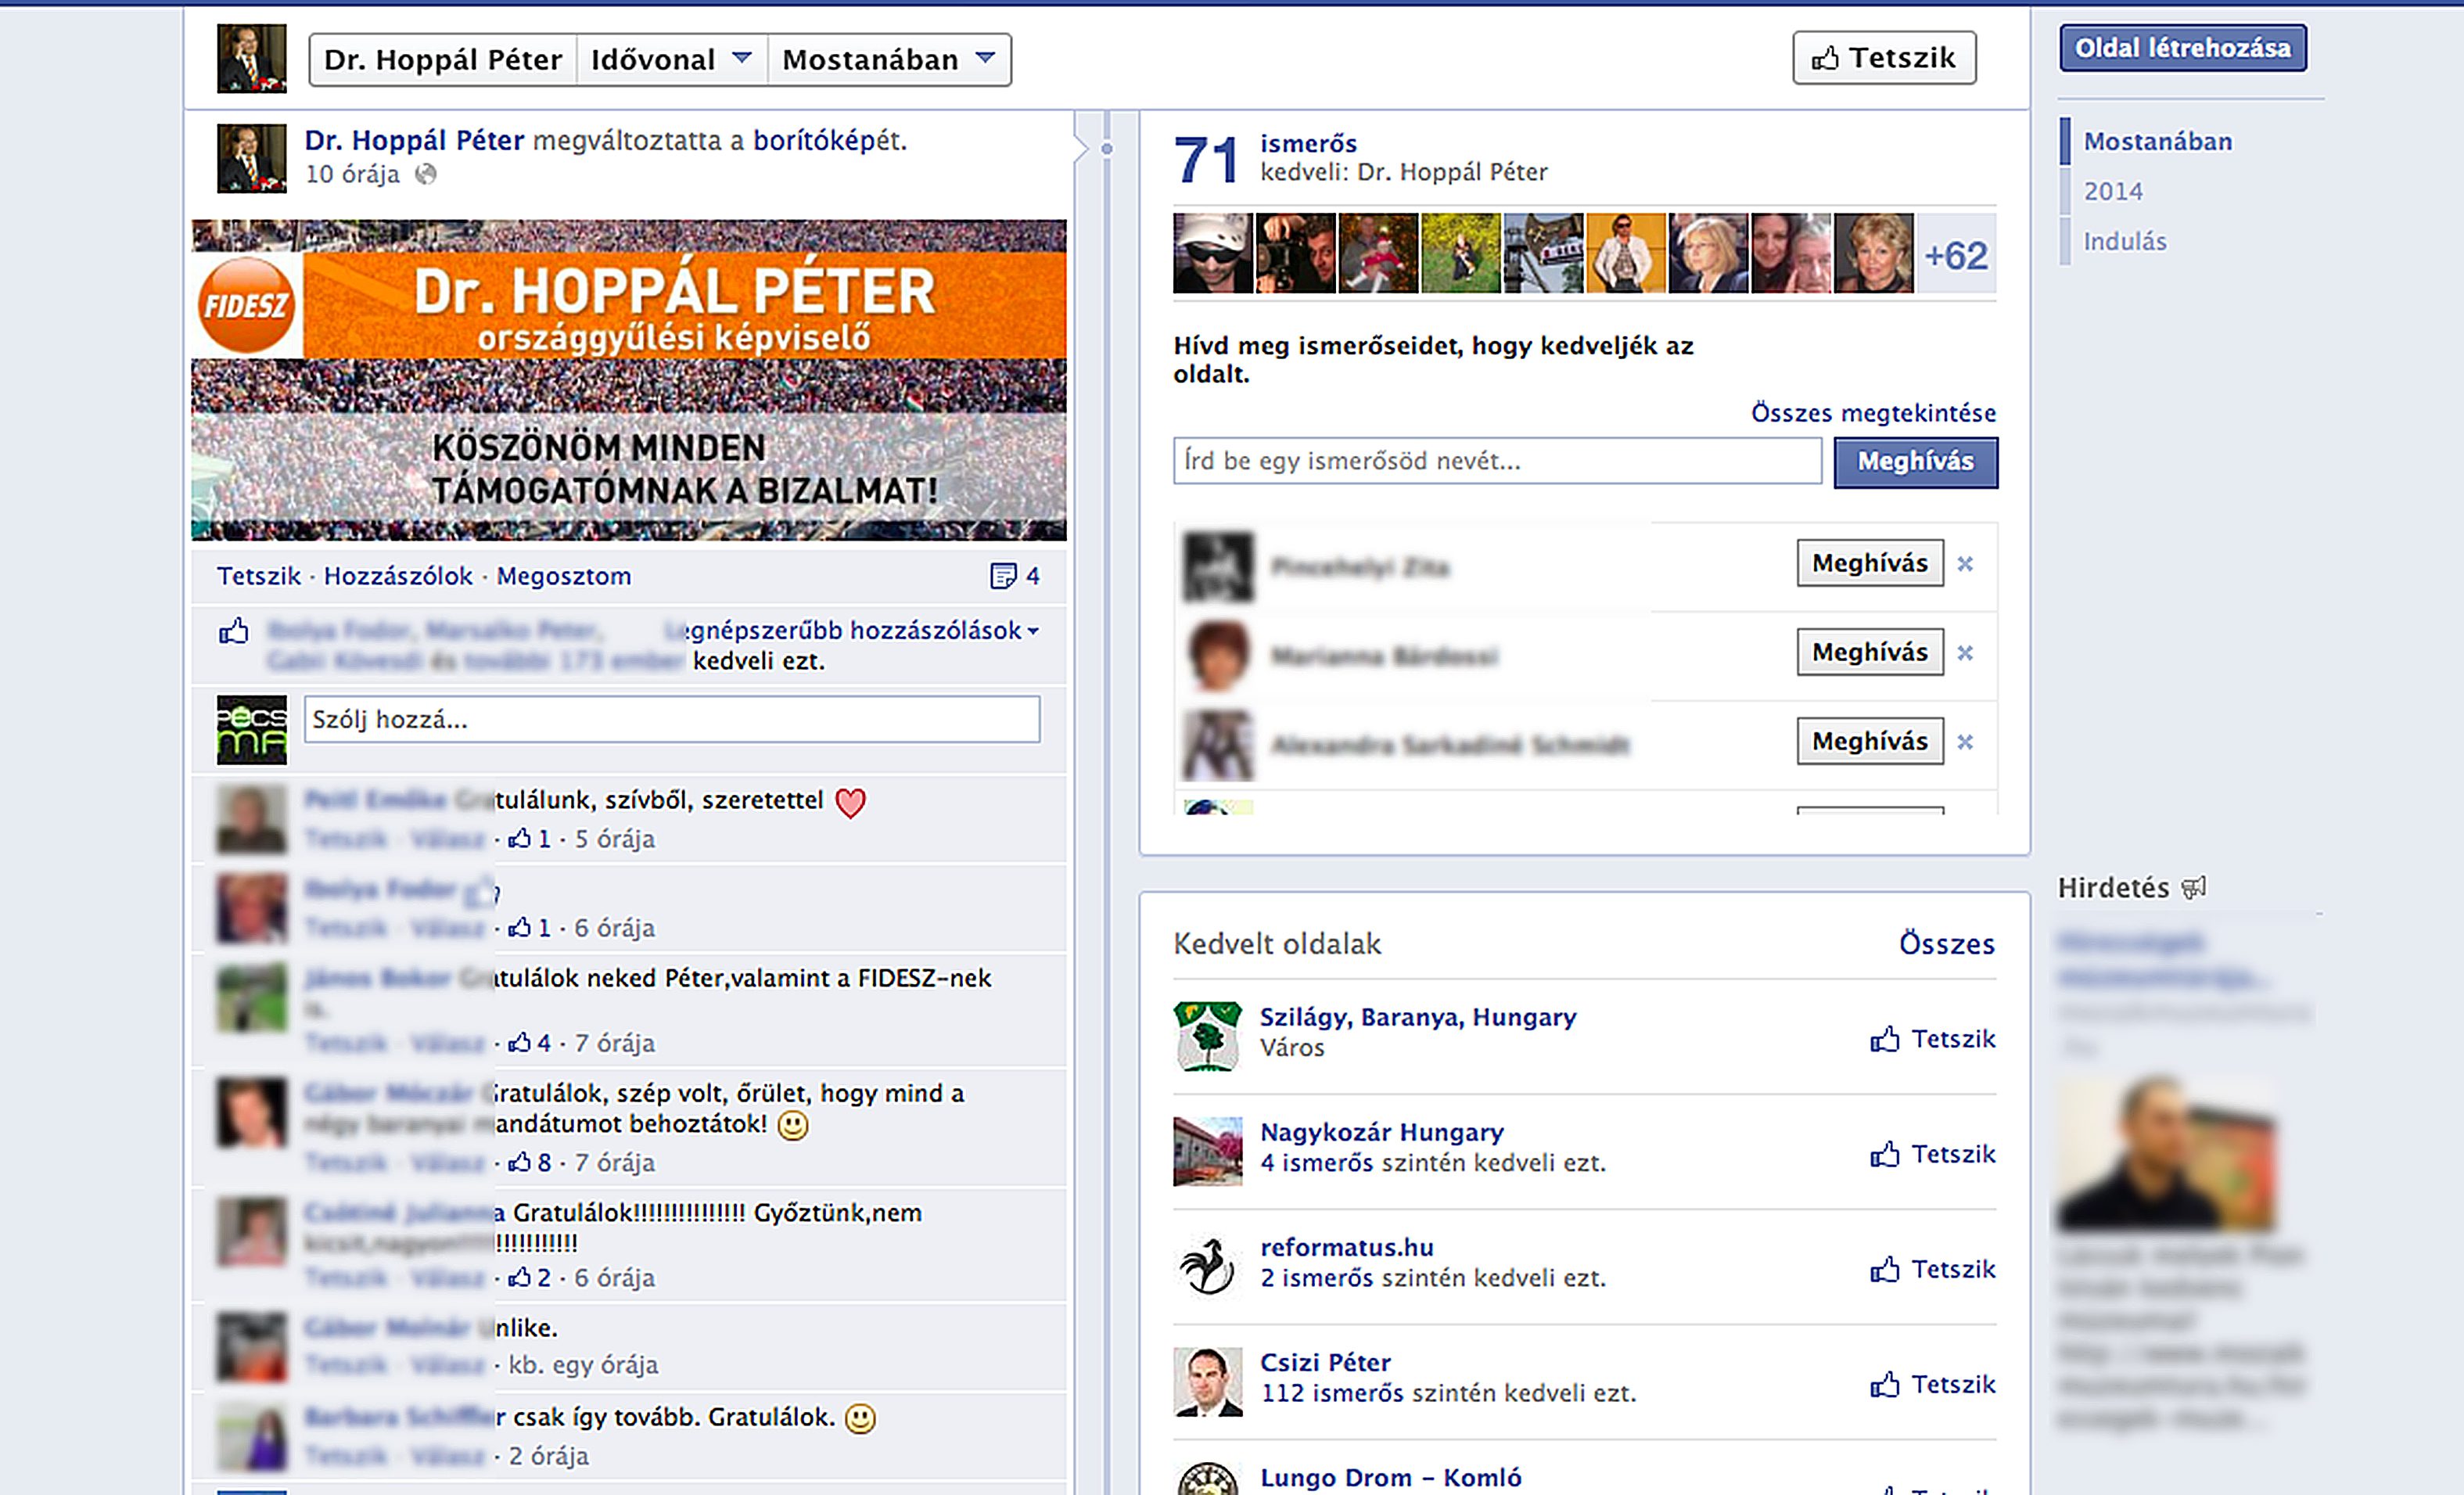Image resolution: width=2464 pixels, height=1495 pixels.
Task: Dismiss the second invite suggestion
Action: (1965, 653)
